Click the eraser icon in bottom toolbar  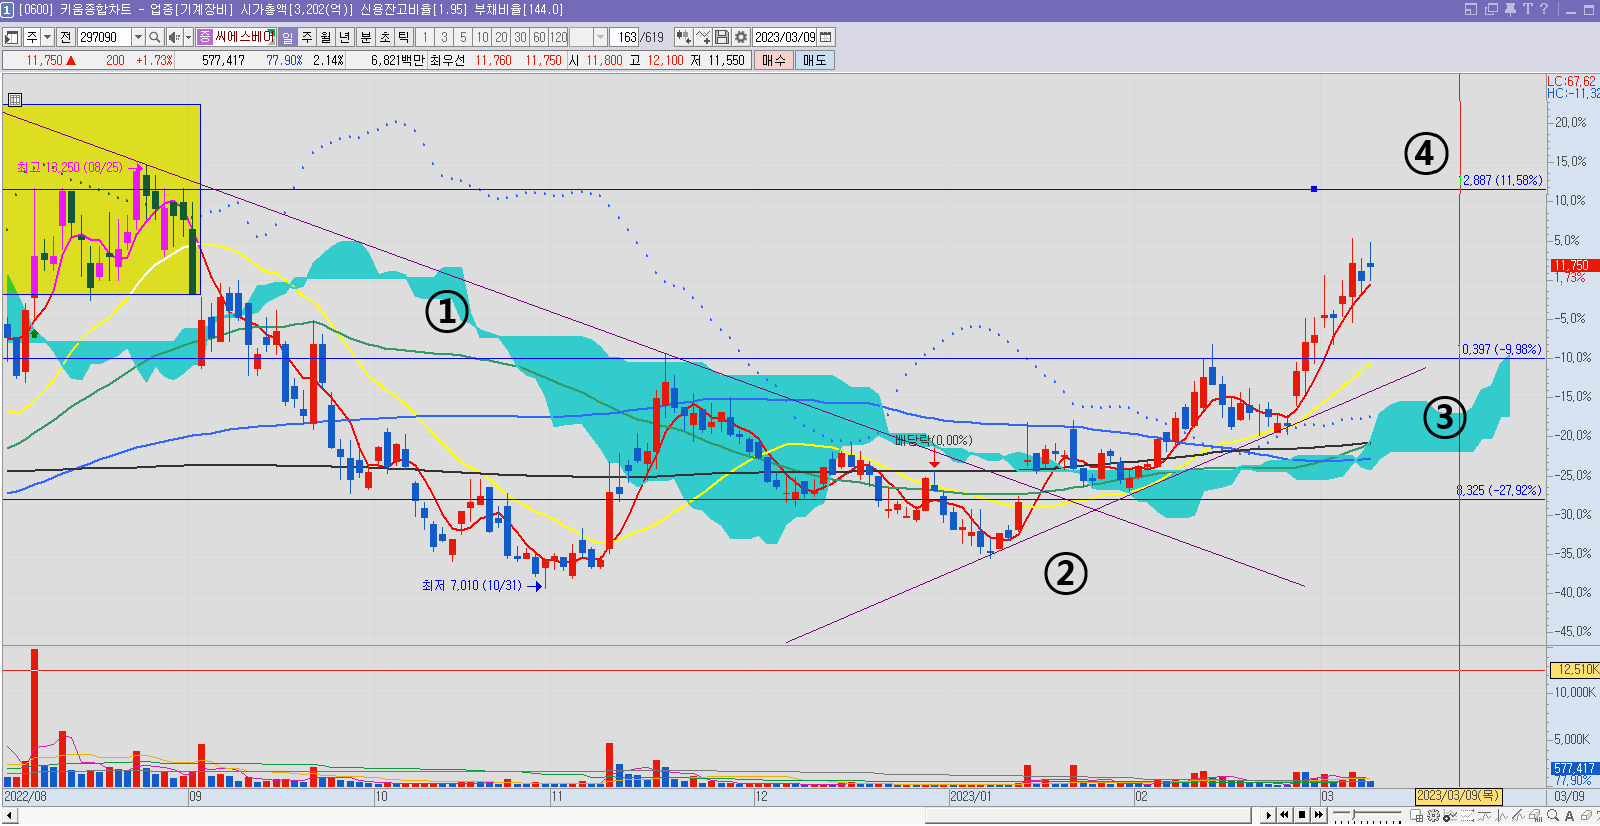coord(1586,816)
